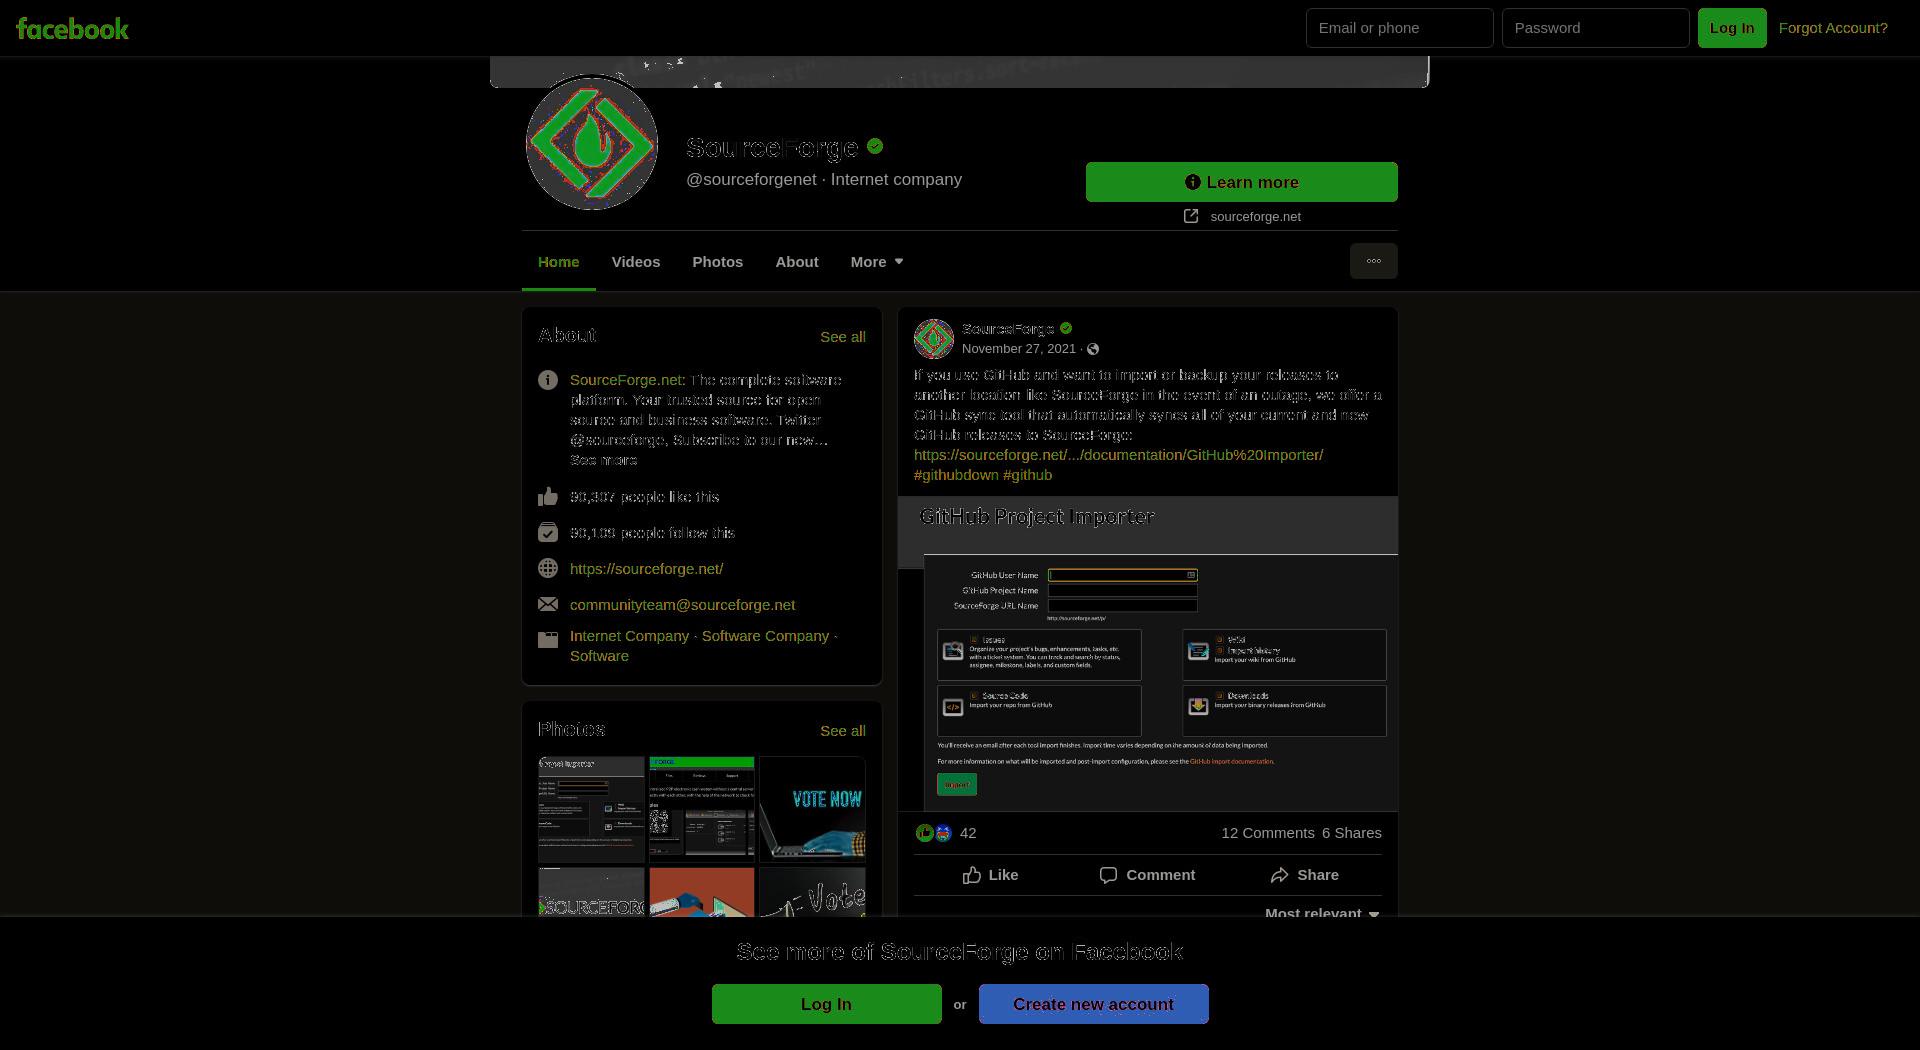
Task: Click the globe icon beside website link
Action: coord(548,568)
